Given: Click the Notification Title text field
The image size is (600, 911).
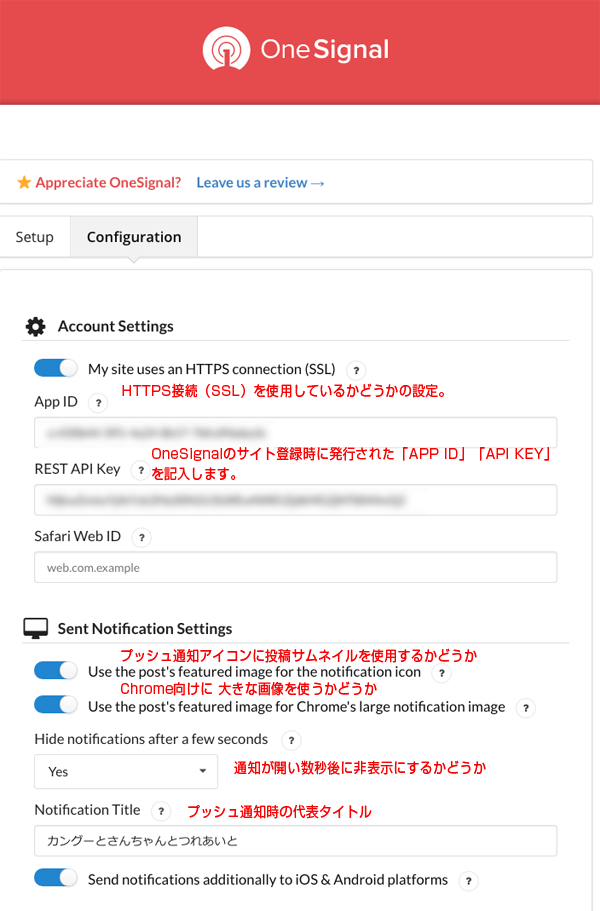Looking at the screenshot, I should pyautogui.click(x=295, y=841).
